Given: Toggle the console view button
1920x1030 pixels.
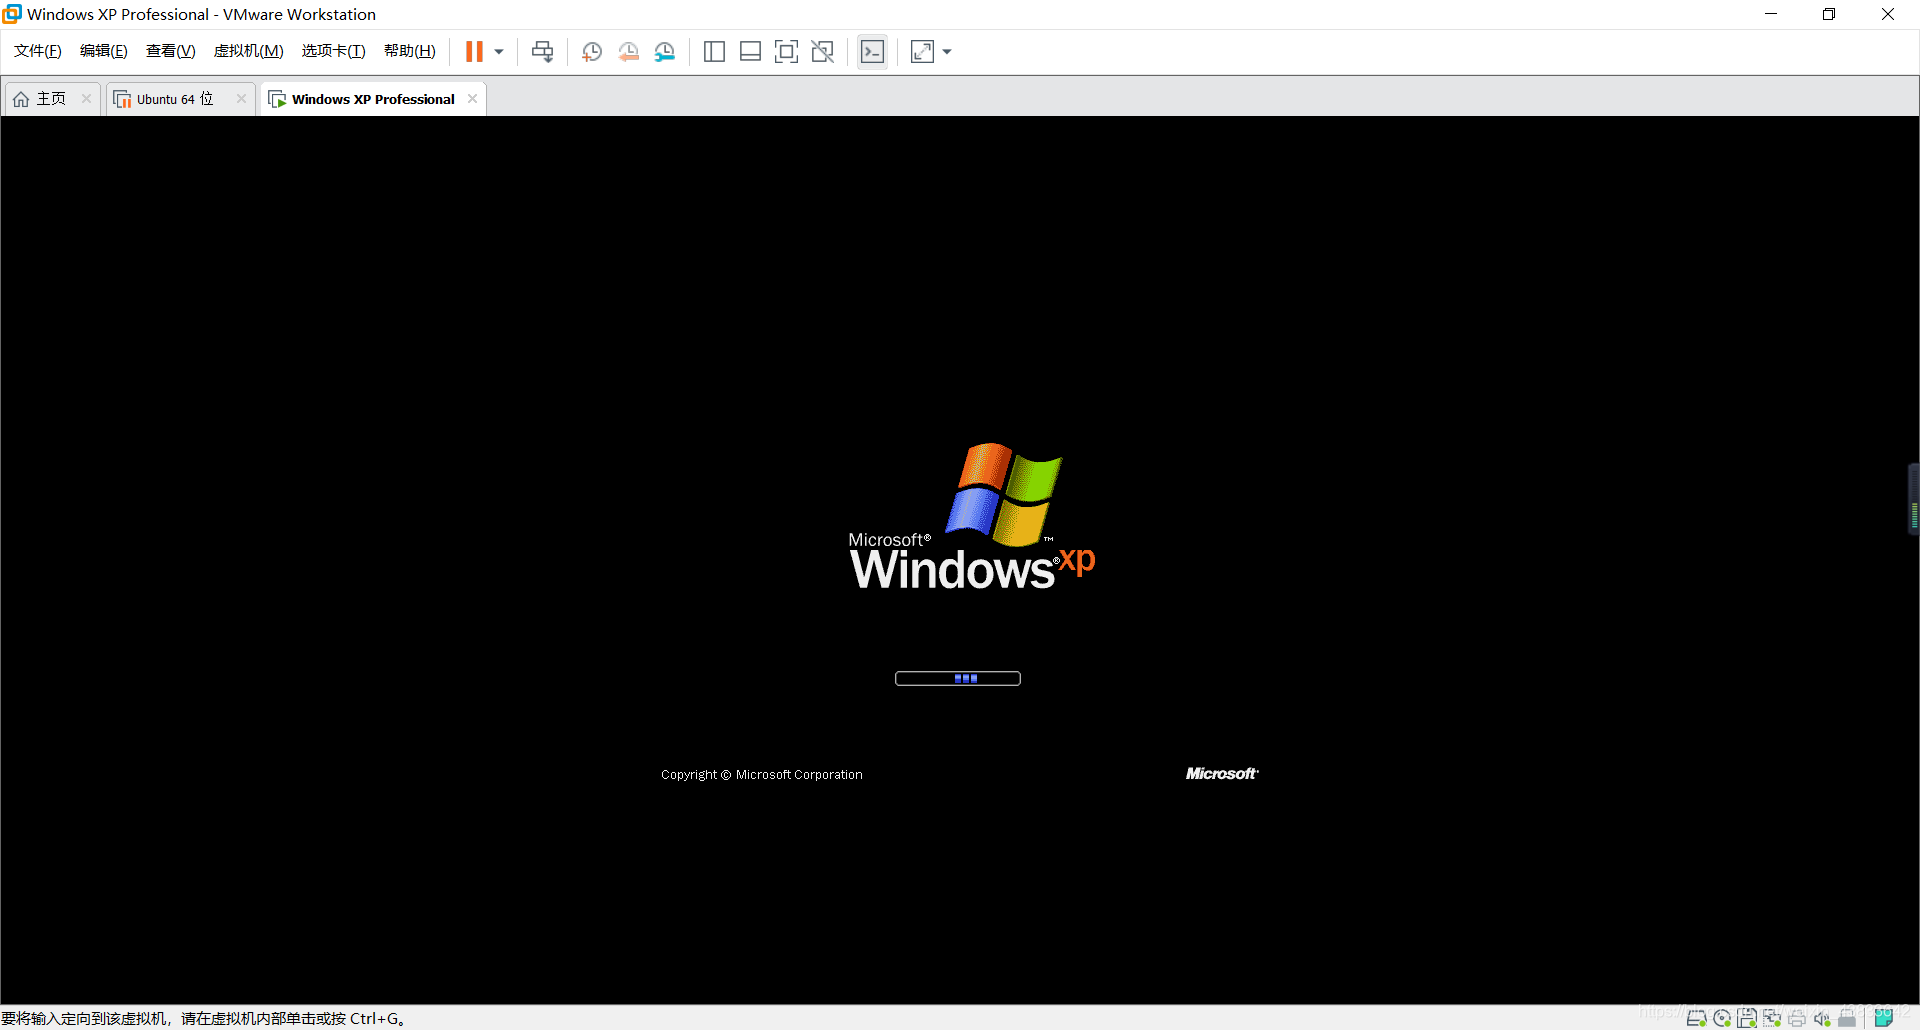Looking at the screenshot, I should point(872,52).
